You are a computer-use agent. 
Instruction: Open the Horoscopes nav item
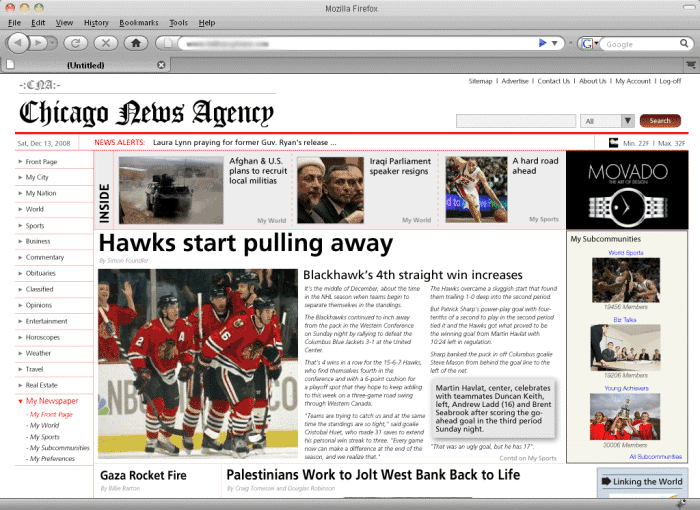[42, 337]
